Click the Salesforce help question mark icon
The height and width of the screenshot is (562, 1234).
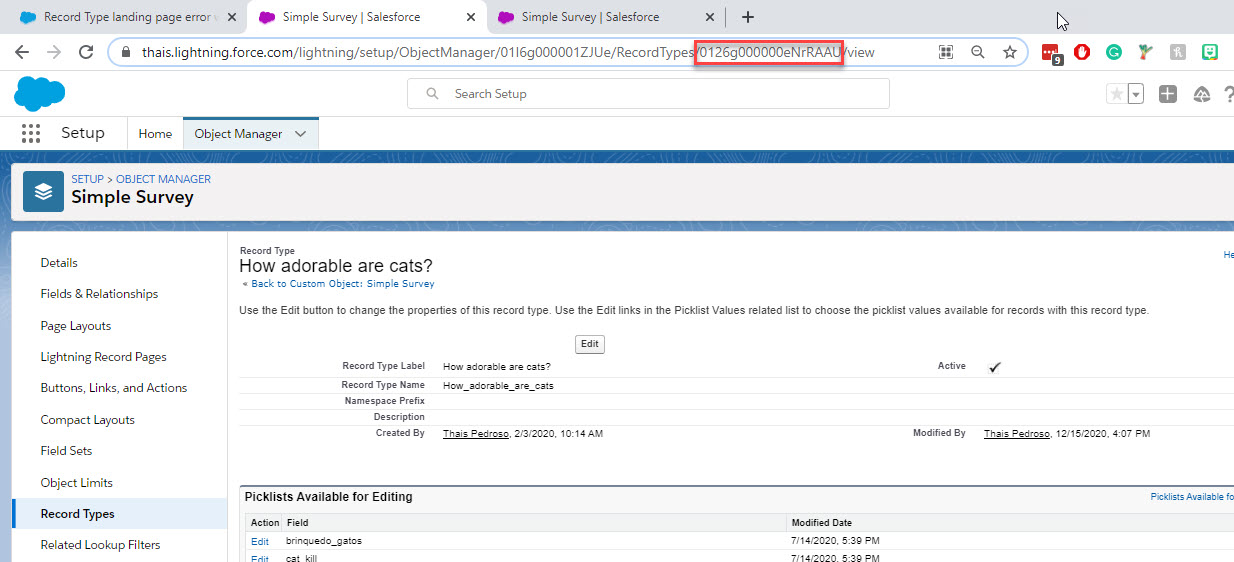point(1228,94)
